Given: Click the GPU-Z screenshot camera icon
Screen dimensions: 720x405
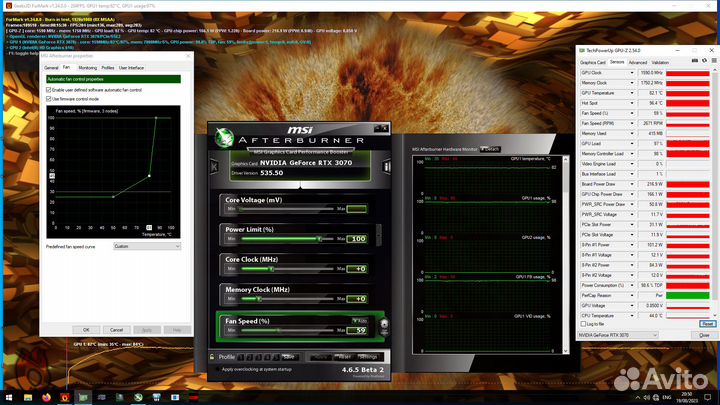Looking at the screenshot, I should 695,61.
